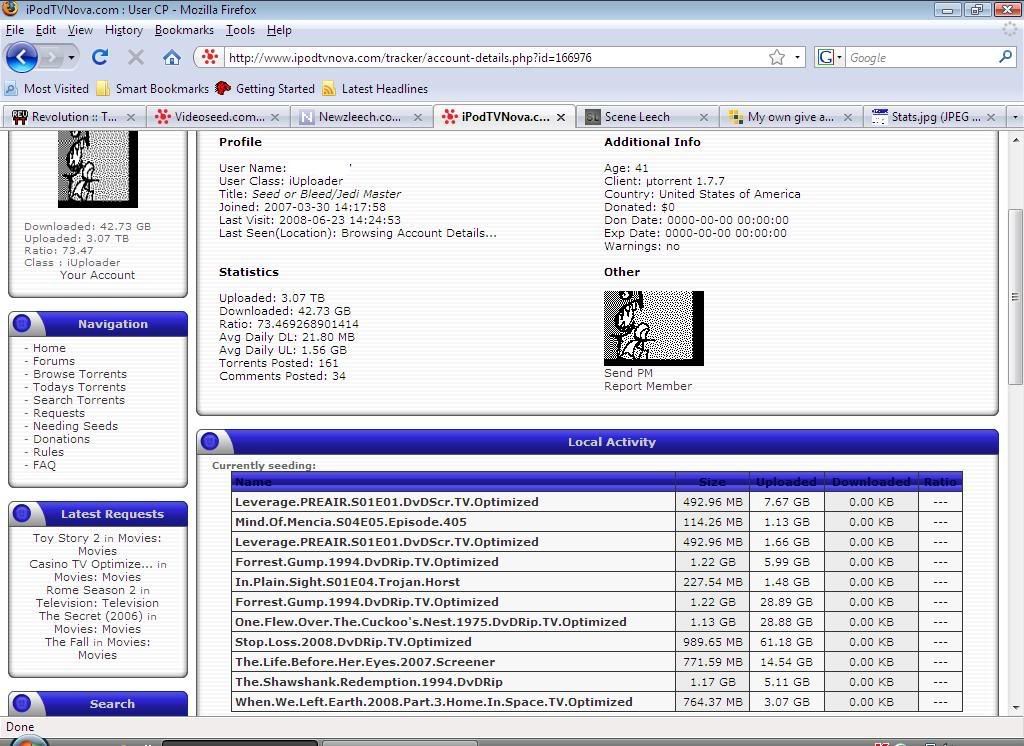Reload the current page

click(100, 57)
